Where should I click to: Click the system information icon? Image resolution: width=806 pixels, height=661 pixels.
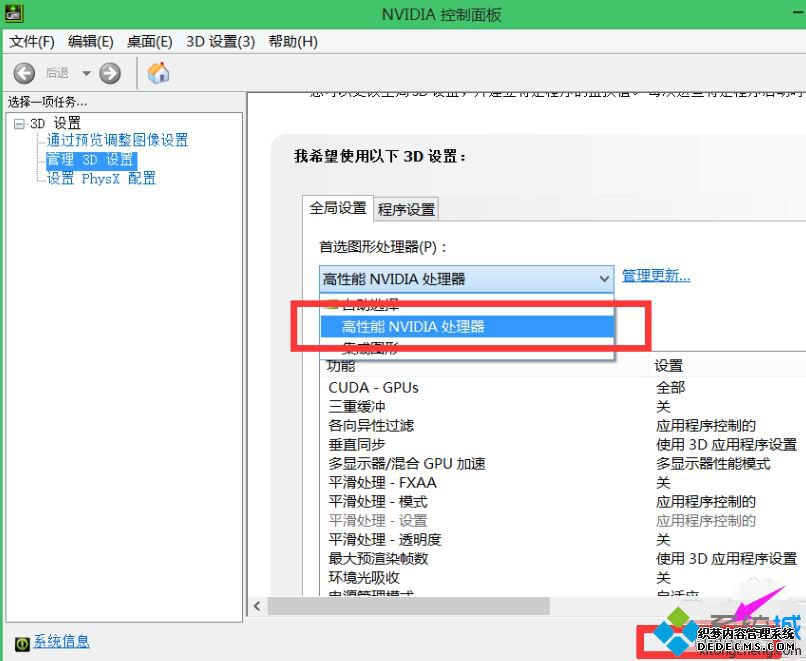coord(22,644)
